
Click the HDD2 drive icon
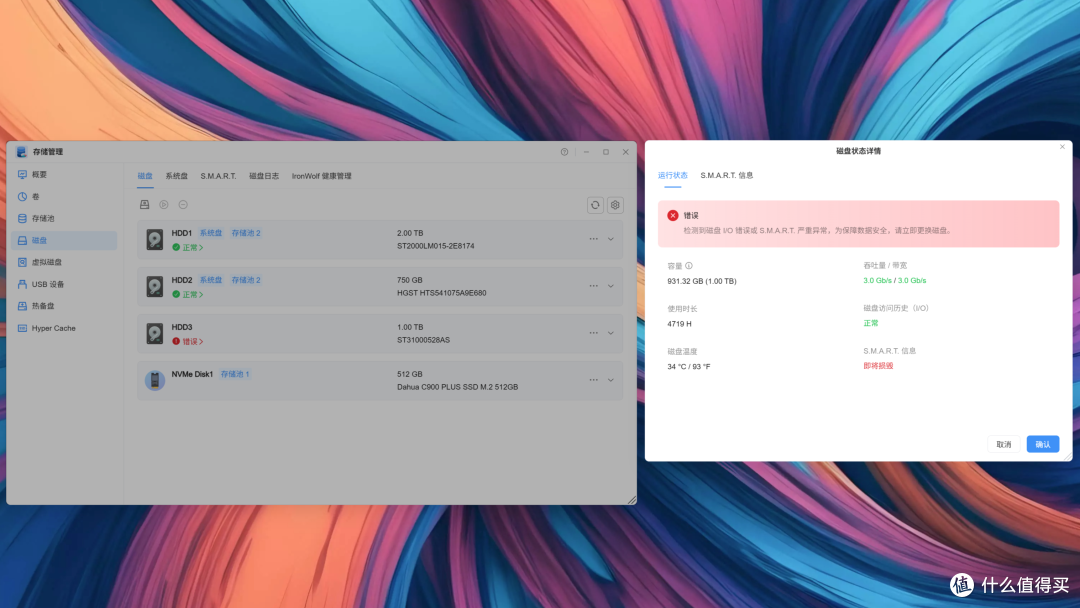click(154, 286)
